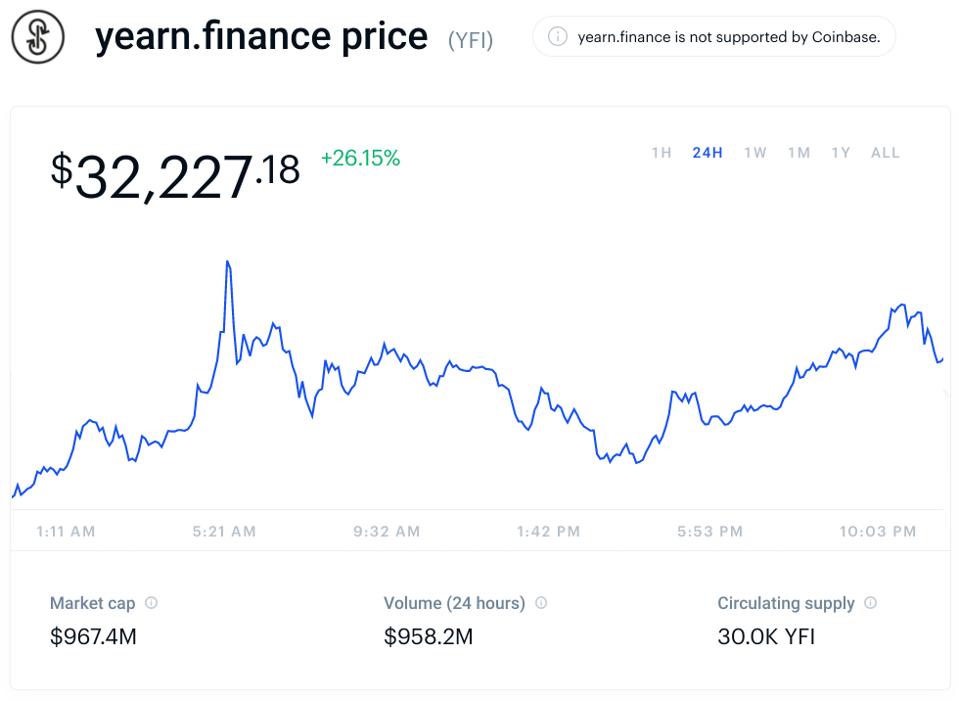Click the 5:53 PM time axis label
Image resolution: width=959 pixels, height=701 pixels.
[x=710, y=532]
